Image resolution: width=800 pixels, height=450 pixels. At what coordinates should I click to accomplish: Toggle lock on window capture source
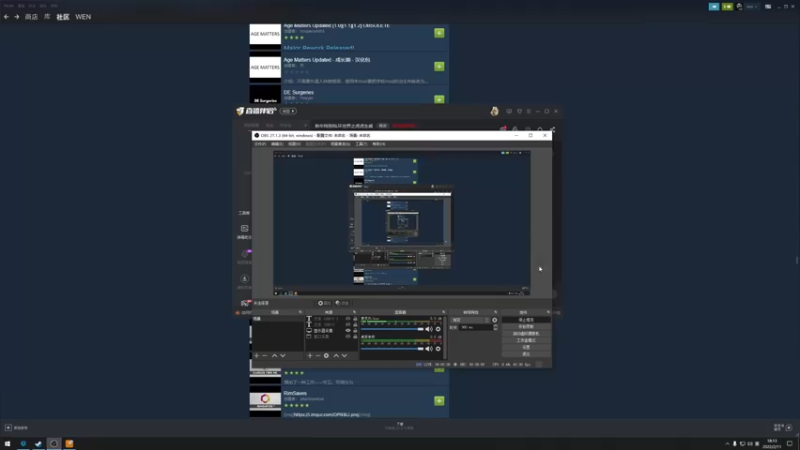coord(355,337)
